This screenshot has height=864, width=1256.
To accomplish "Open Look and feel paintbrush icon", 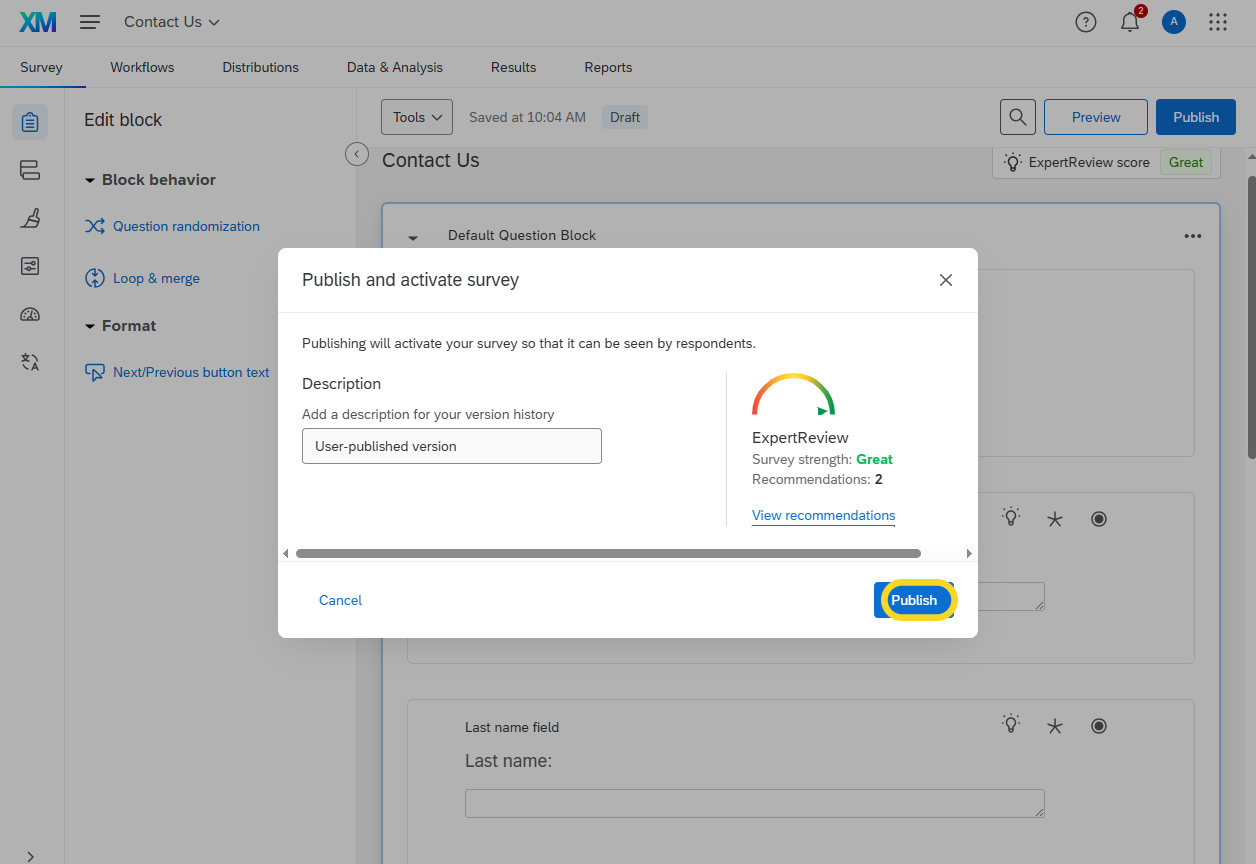I will tap(30, 218).
